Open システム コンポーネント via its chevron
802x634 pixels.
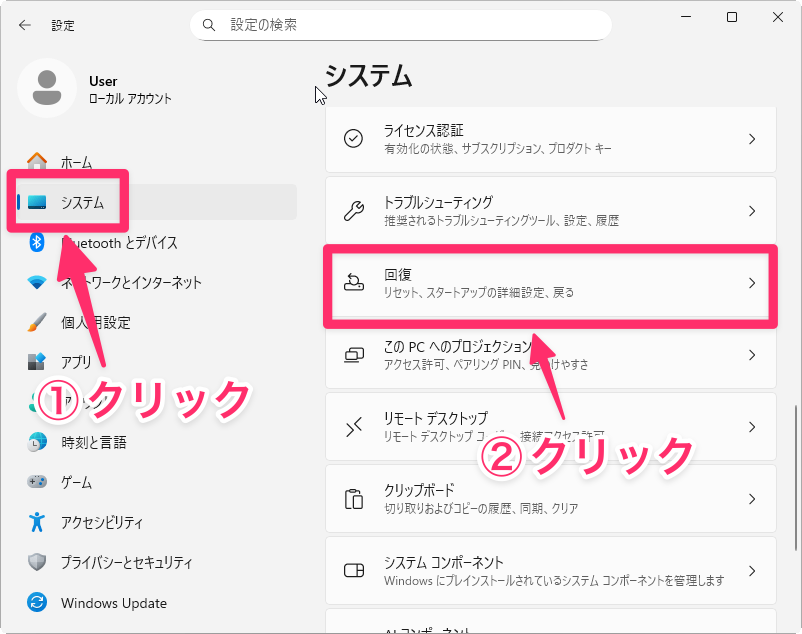pyautogui.click(x=752, y=571)
